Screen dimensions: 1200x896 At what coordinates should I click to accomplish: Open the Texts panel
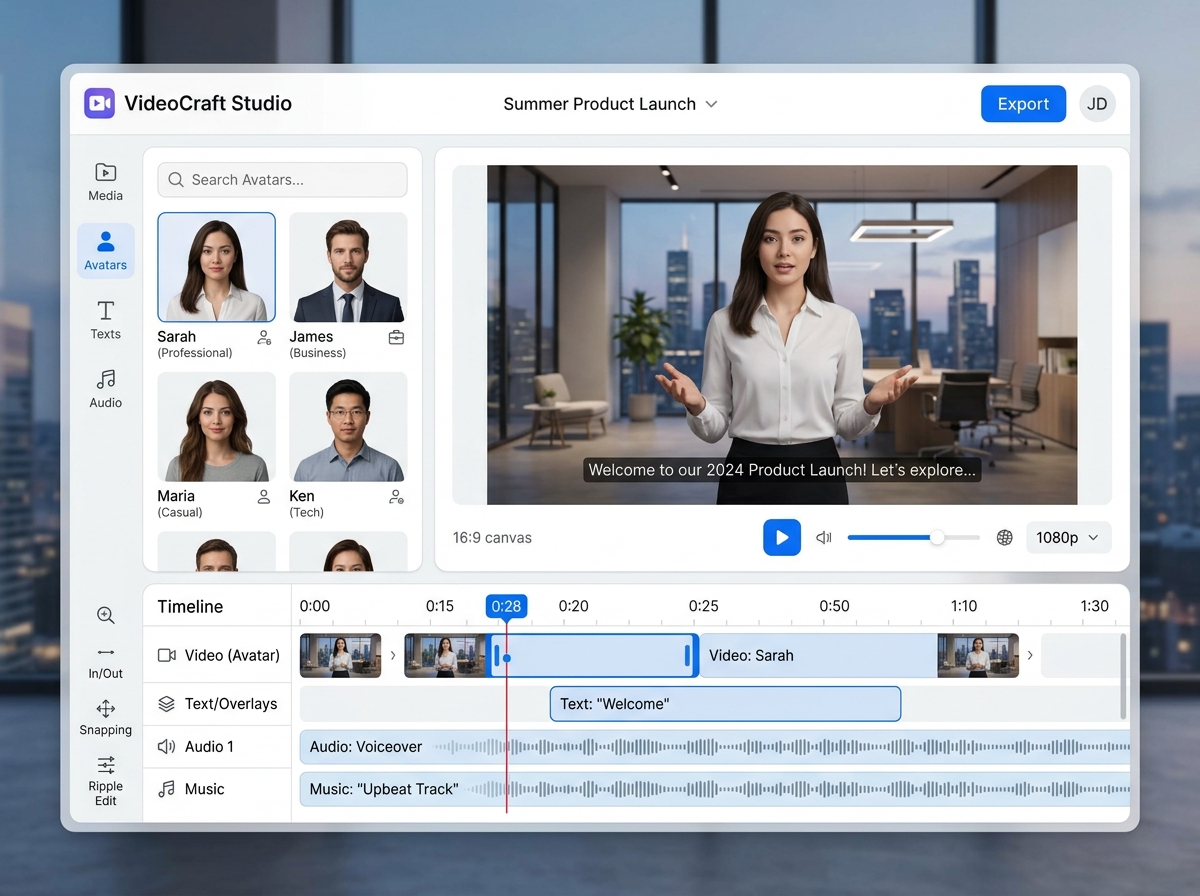click(105, 320)
